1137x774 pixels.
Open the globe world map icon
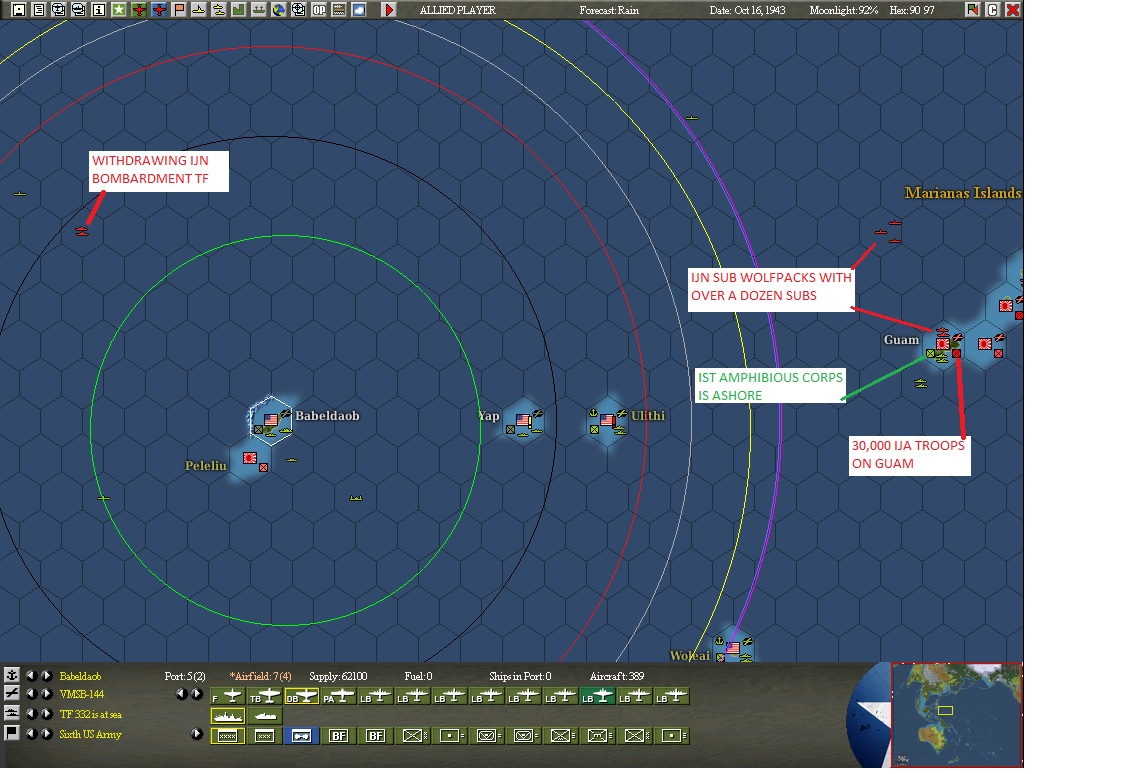pyautogui.click(x=278, y=10)
